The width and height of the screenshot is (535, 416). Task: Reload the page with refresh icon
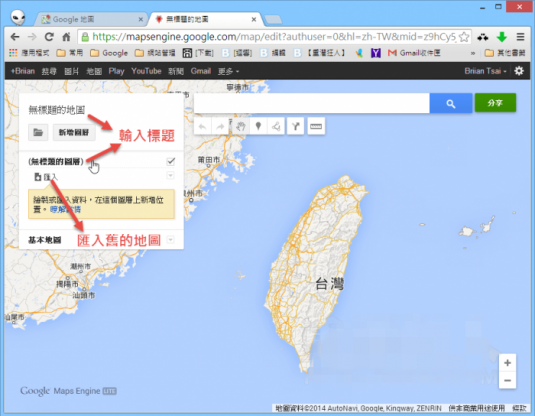click(49, 37)
